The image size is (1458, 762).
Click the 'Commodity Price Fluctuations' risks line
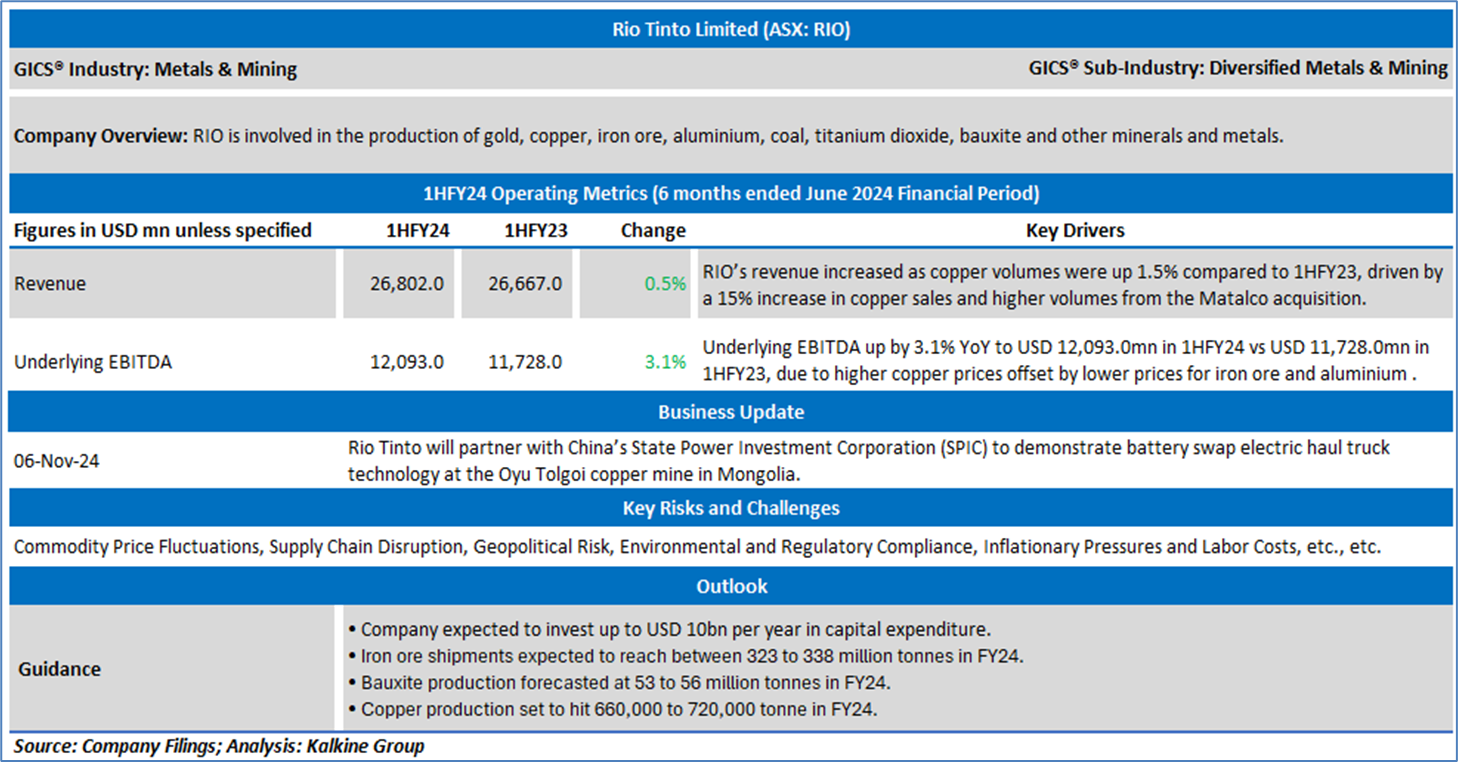pos(697,547)
